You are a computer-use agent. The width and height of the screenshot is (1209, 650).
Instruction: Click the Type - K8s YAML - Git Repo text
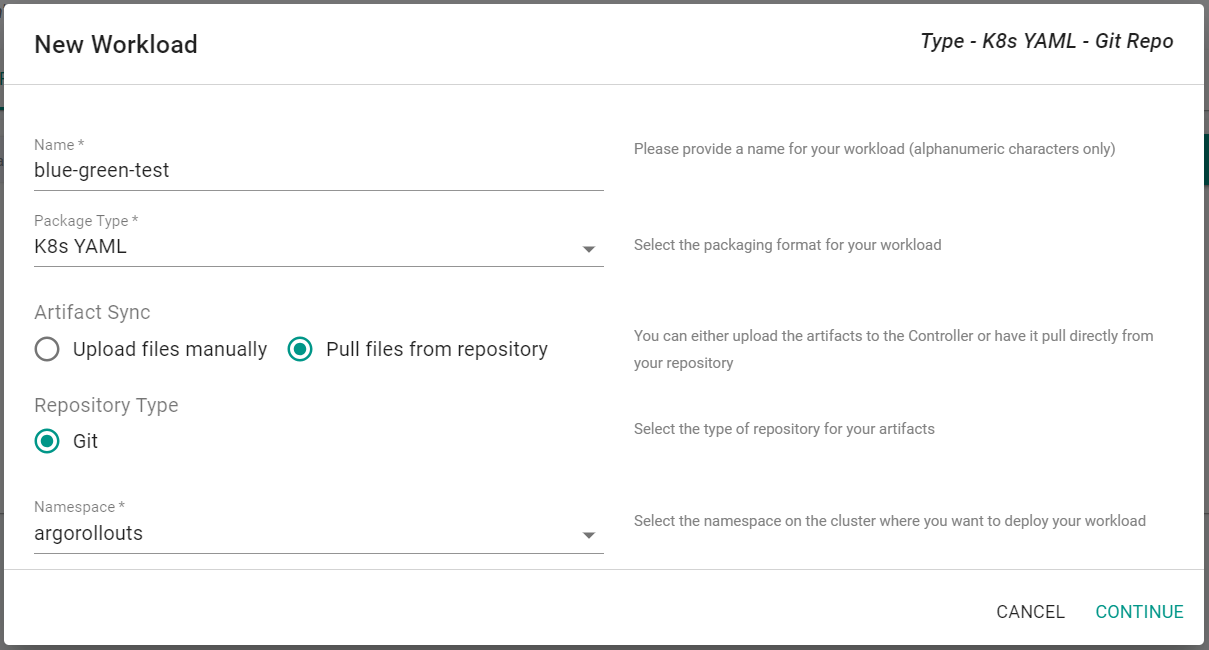[1046, 42]
